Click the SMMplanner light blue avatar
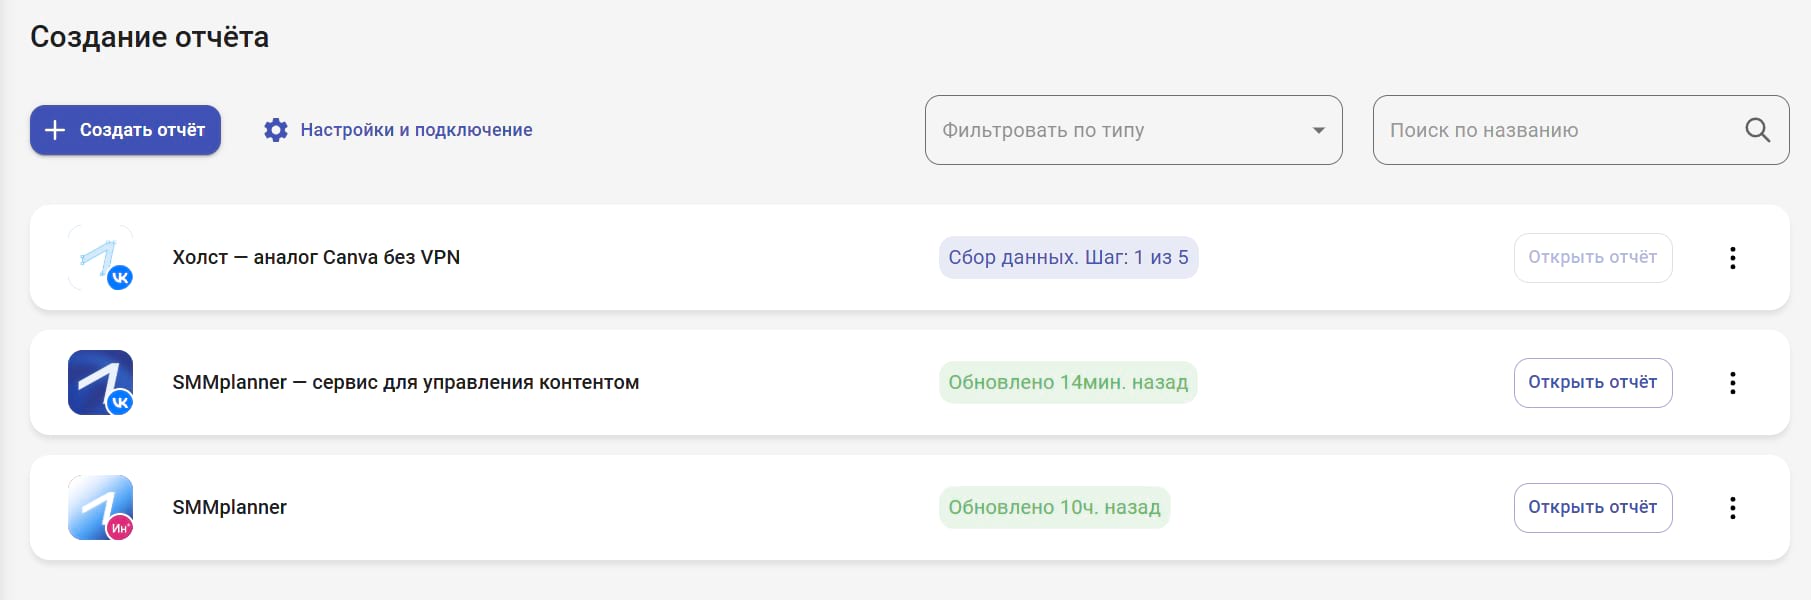 pyautogui.click(x=100, y=507)
